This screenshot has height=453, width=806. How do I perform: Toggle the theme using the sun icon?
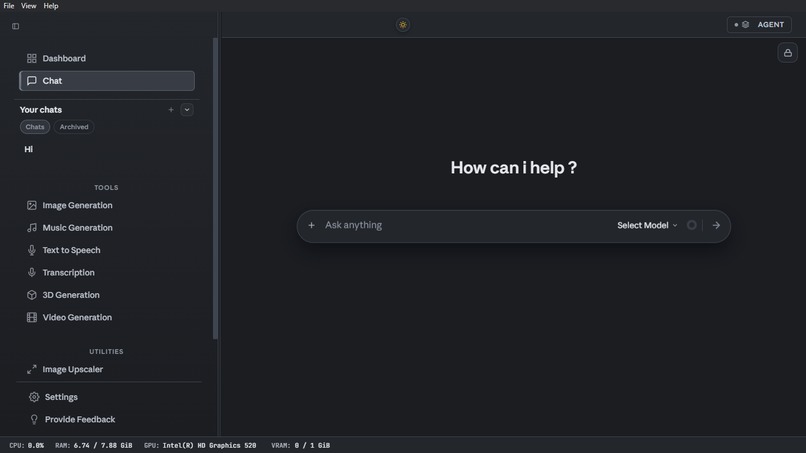pyautogui.click(x=403, y=25)
